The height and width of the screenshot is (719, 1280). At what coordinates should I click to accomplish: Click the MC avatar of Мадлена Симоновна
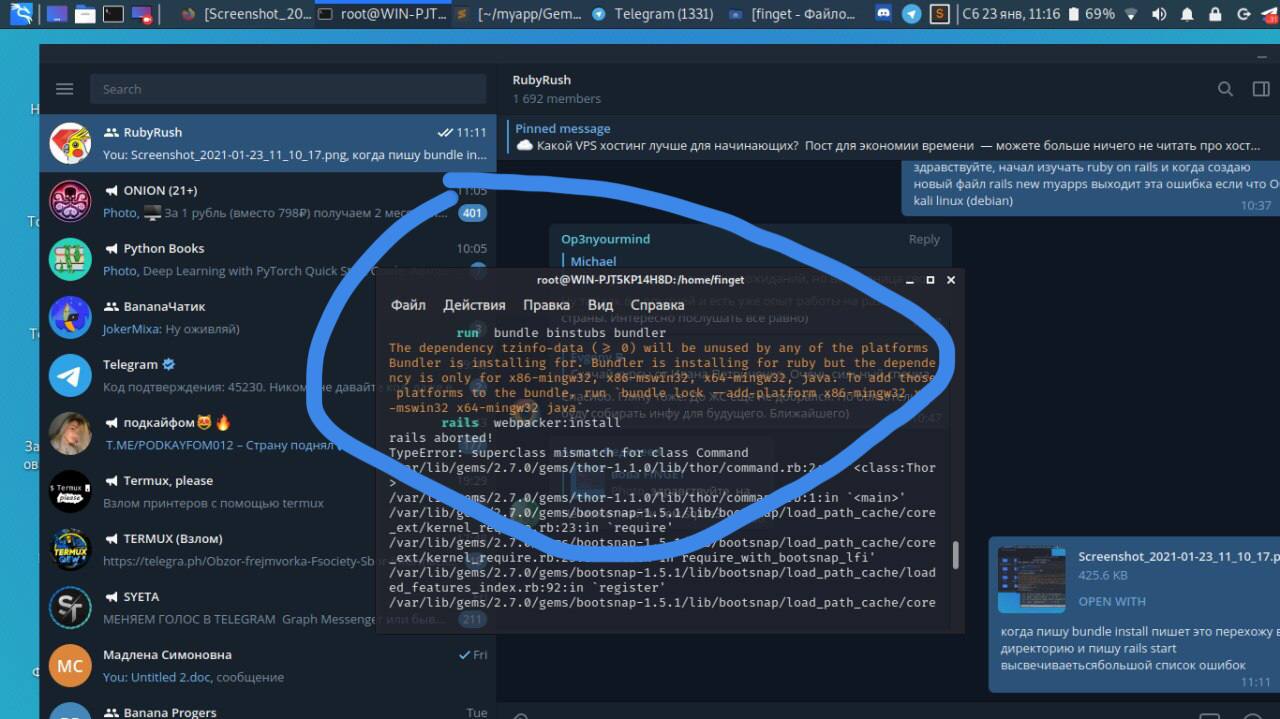tap(70, 666)
